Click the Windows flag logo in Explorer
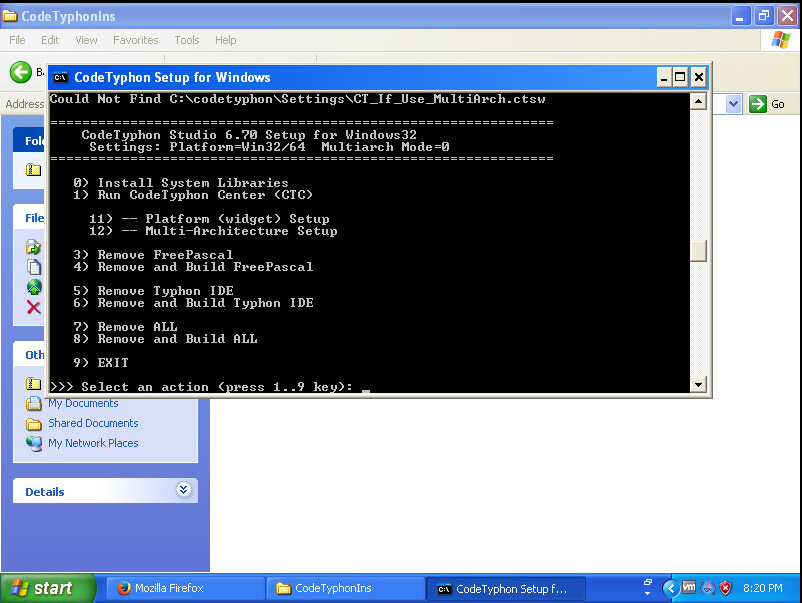The width and height of the screenshot is (802, 603). click(x=781, y=40)
